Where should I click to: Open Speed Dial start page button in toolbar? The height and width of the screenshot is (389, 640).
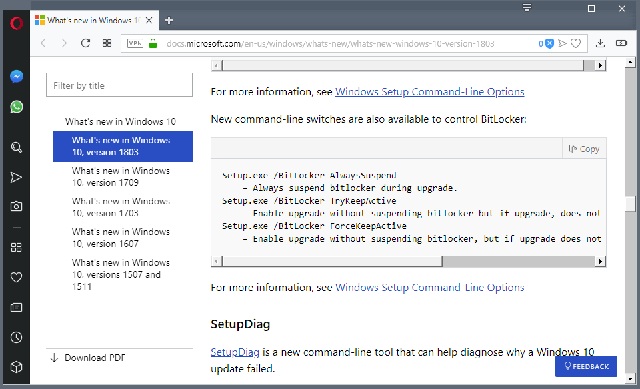[107, 43]
